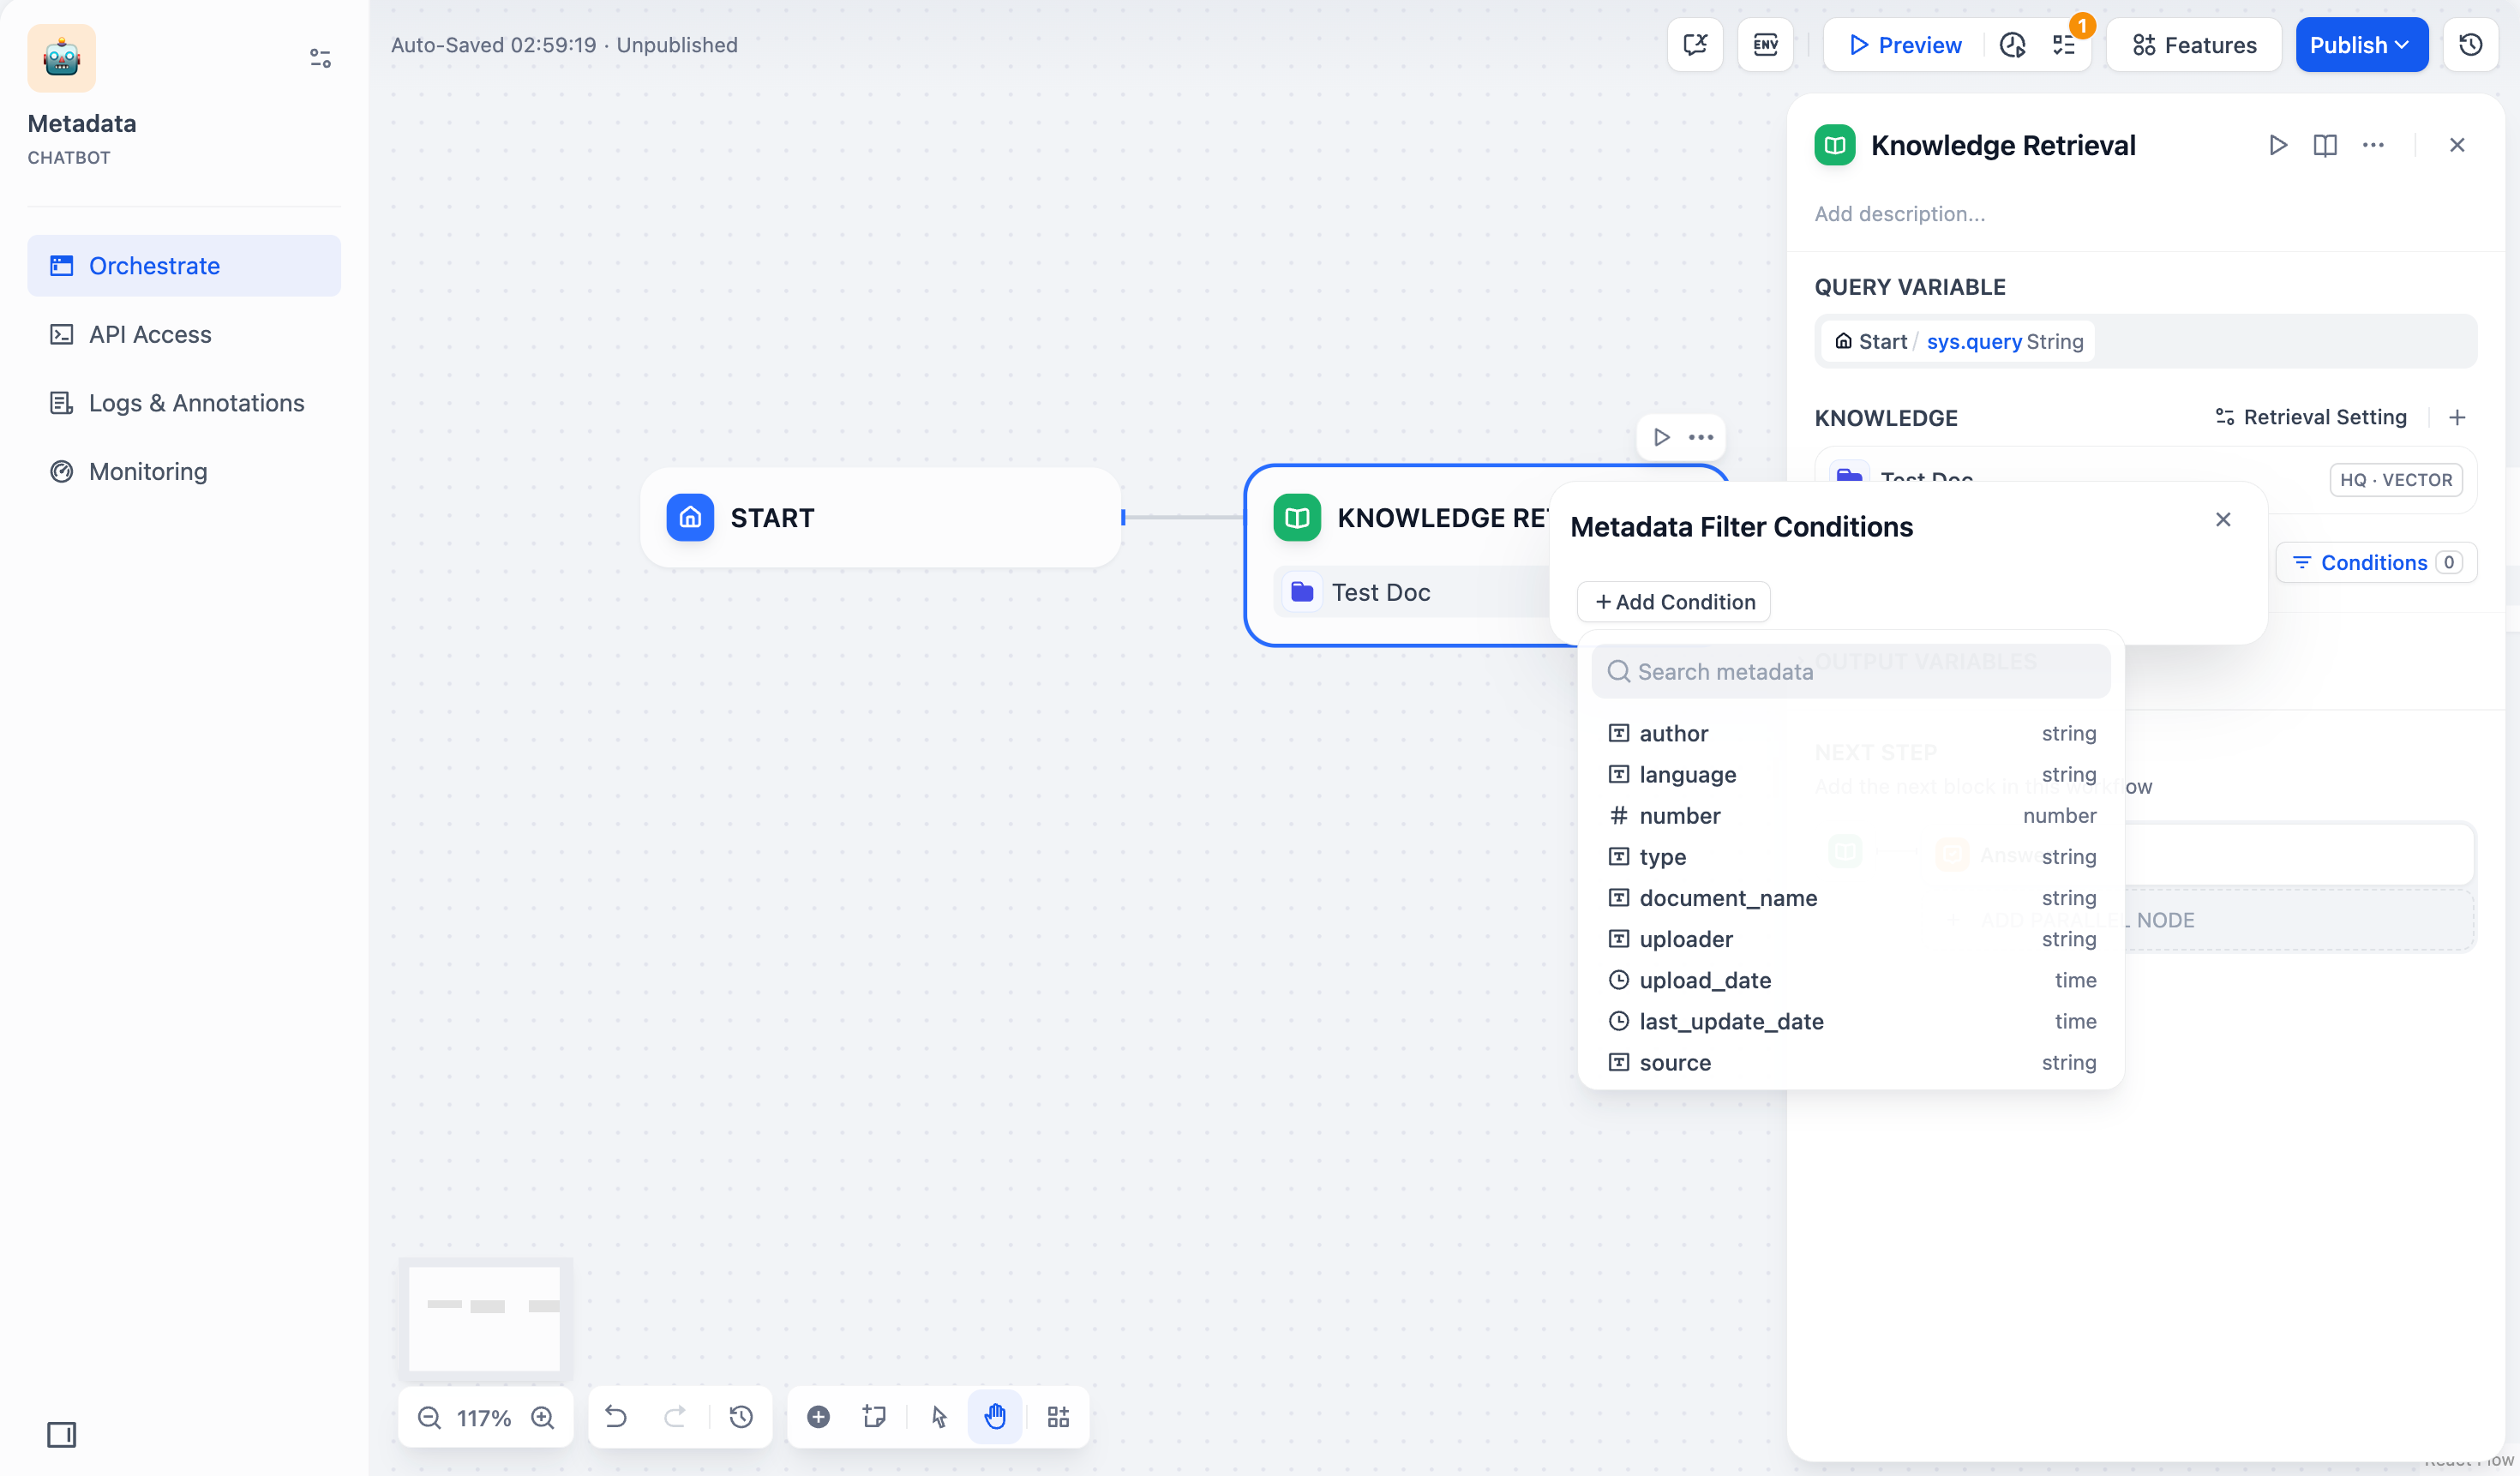Screen dimensions: 2520x1476
Task: Click the undo arrow icon
Action: (616, 1417)
